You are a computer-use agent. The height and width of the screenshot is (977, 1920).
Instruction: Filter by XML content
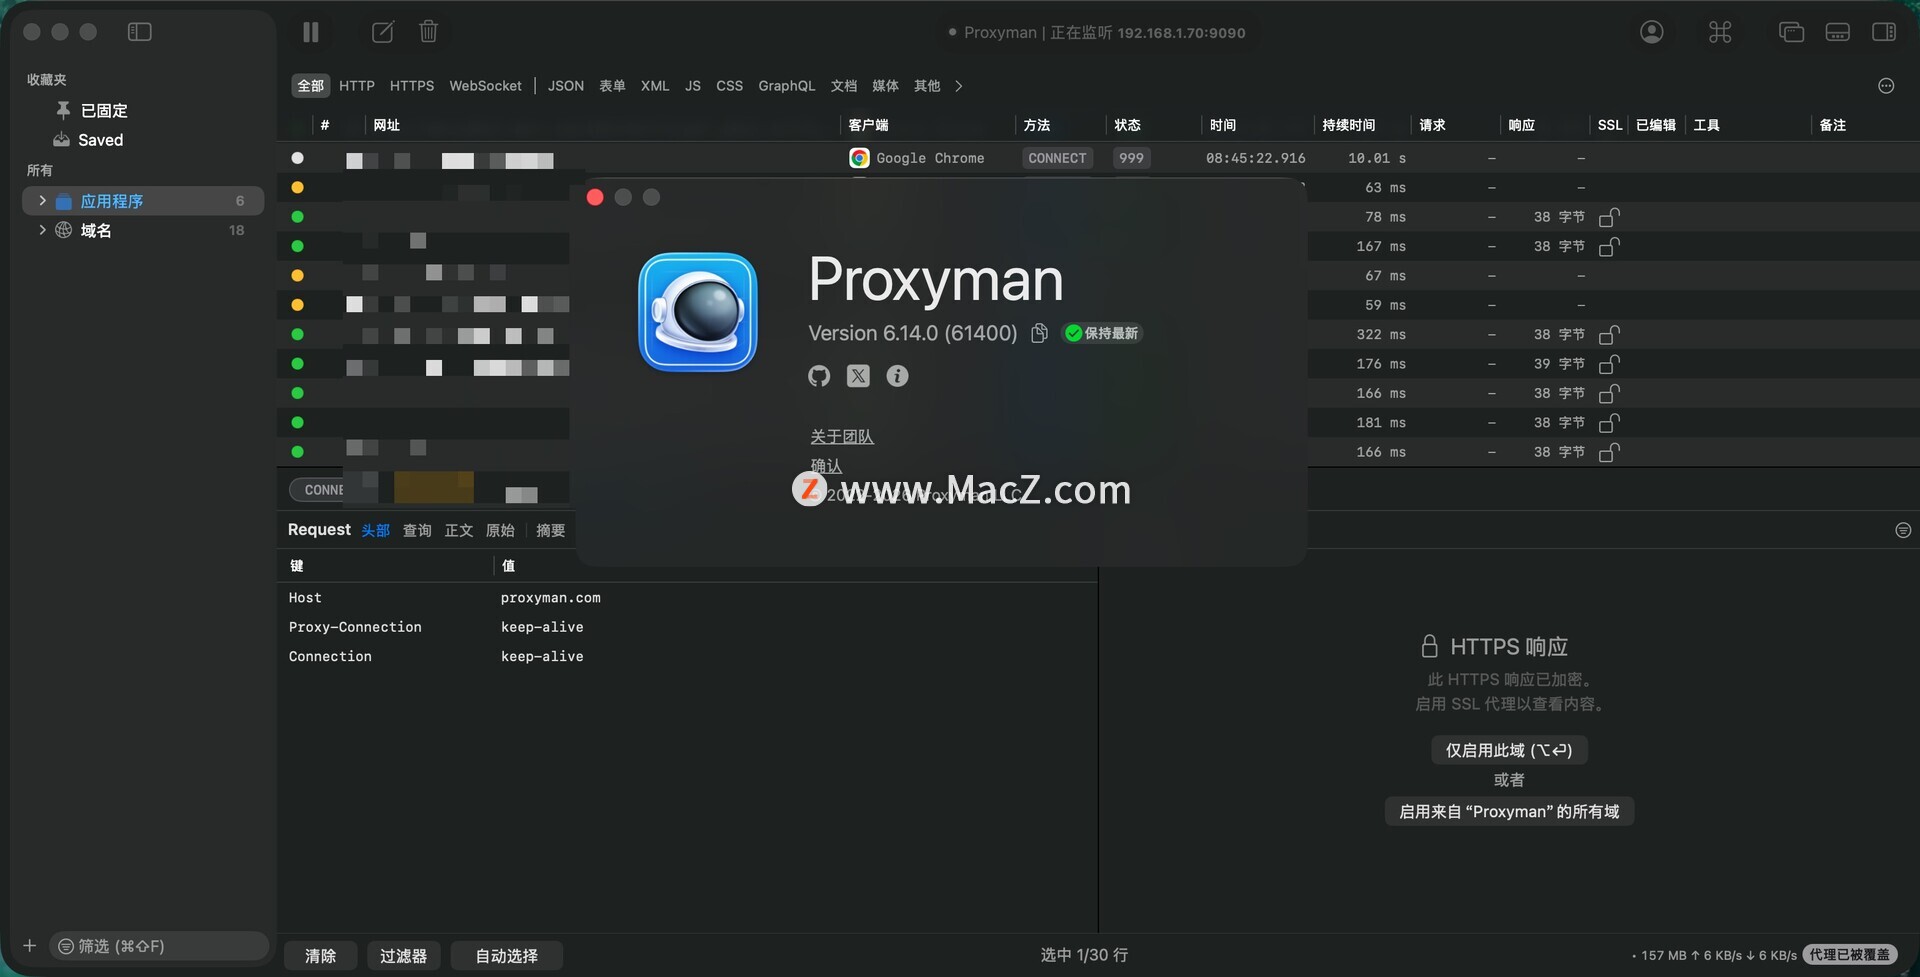[655, 86]
